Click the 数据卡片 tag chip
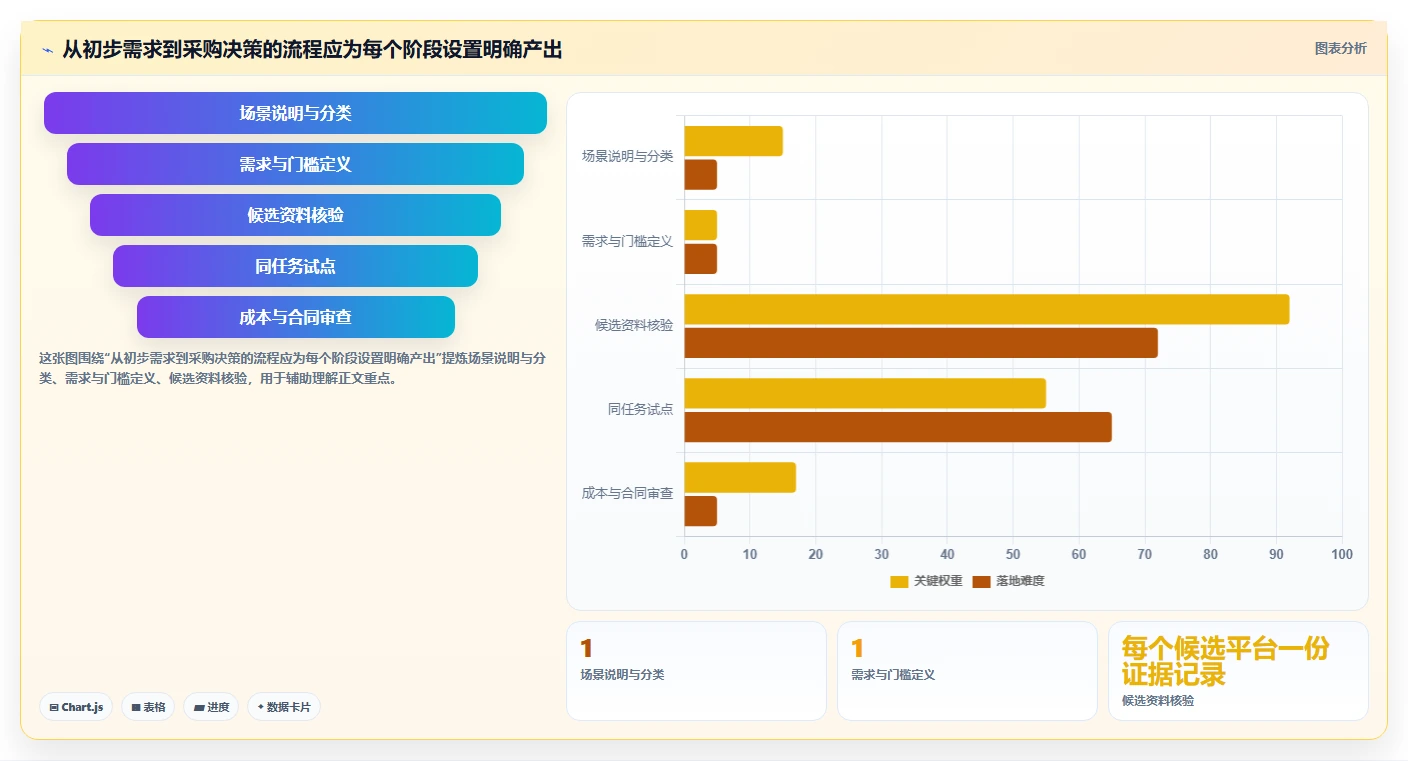1408x761 pixels. [x=284, y=707]
